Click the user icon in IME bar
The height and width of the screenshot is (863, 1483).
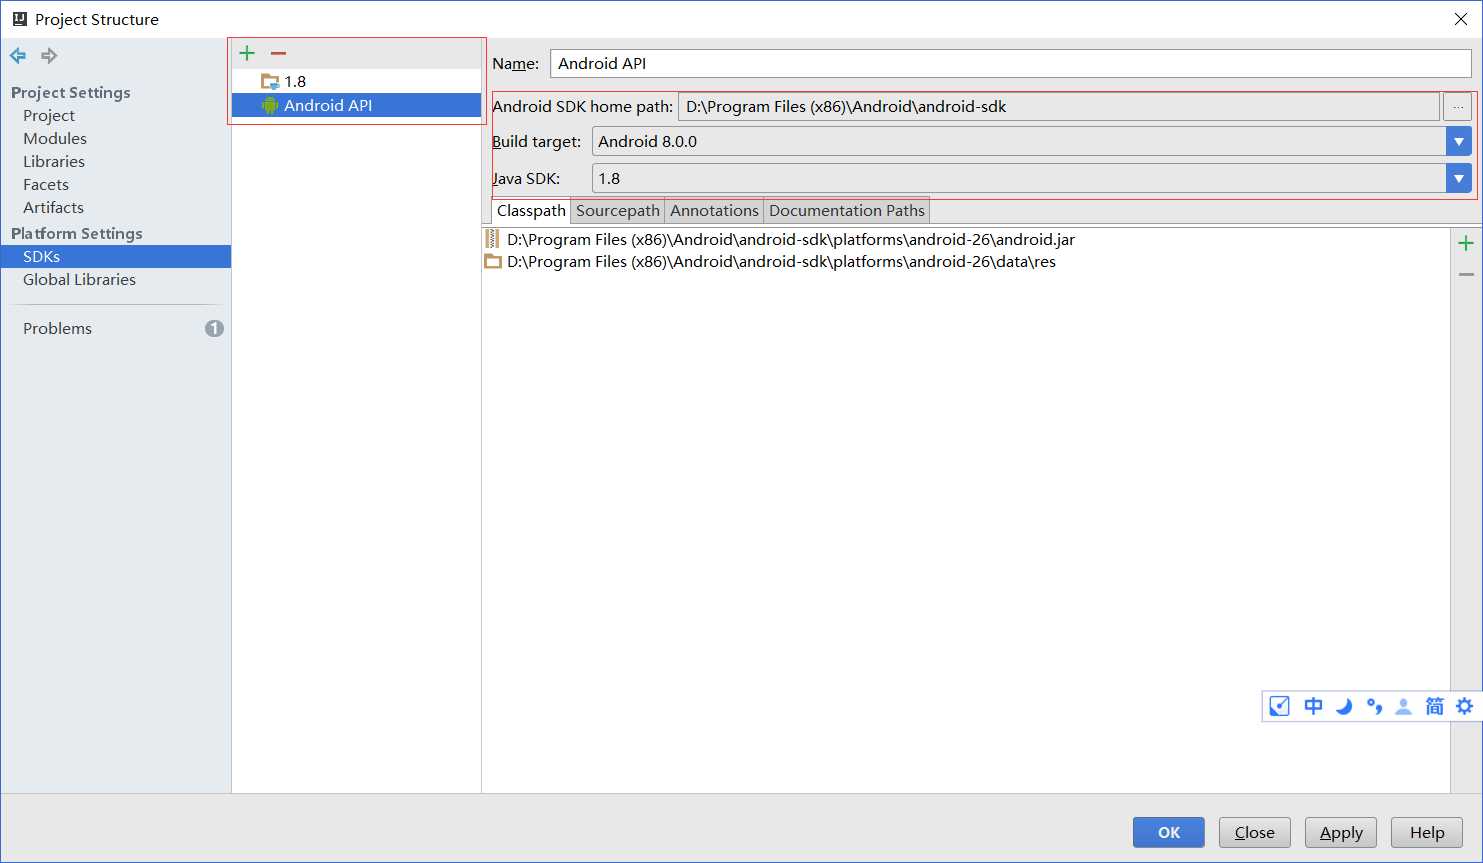click(1404, 706)
